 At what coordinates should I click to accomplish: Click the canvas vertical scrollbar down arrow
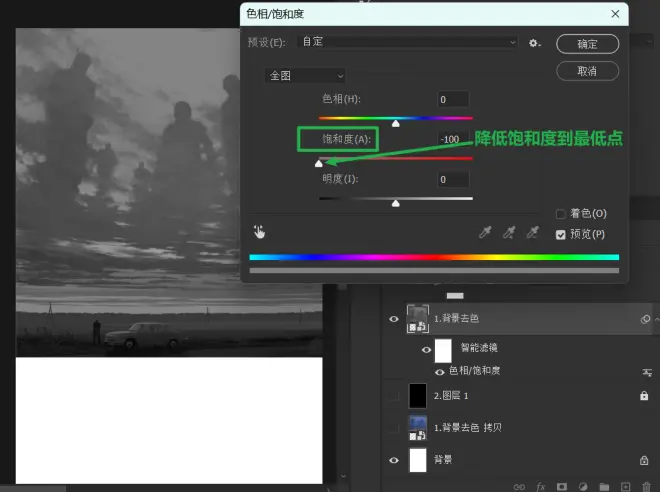[343, 476]
